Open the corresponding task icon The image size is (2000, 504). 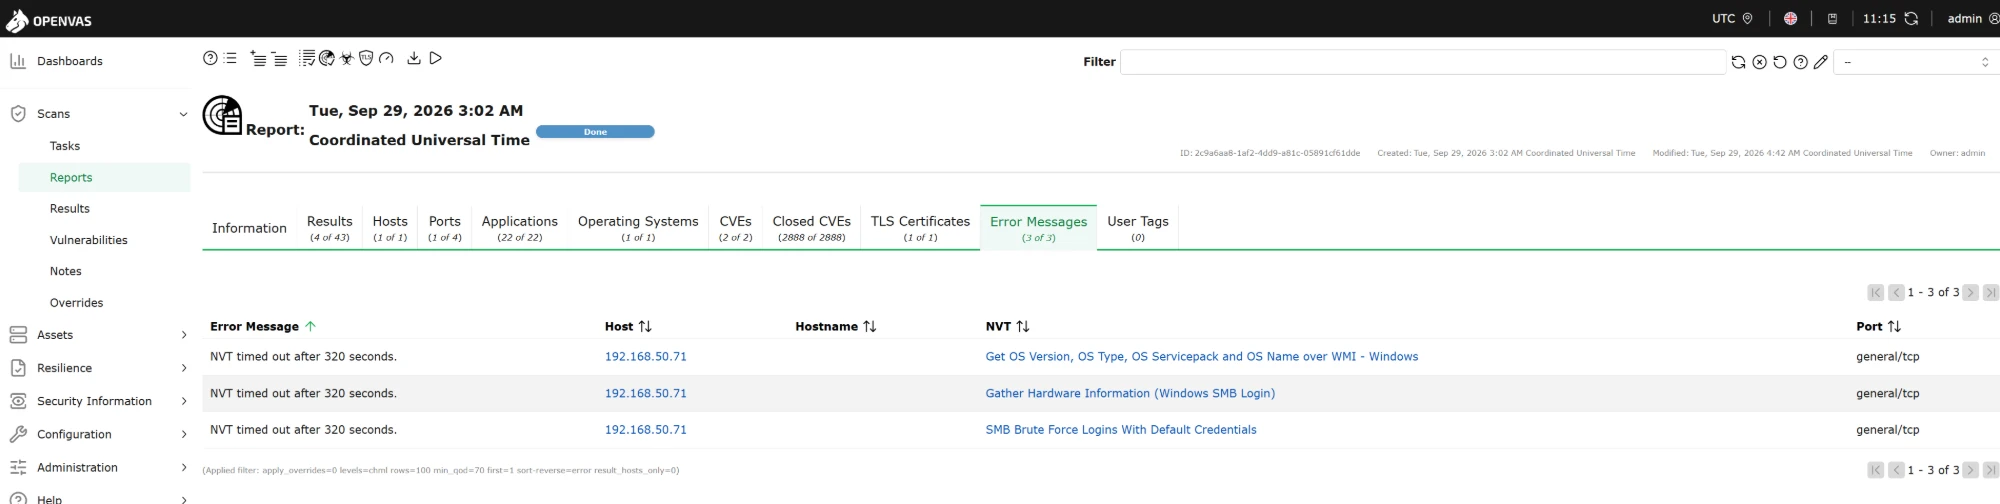tap(308, 58)
